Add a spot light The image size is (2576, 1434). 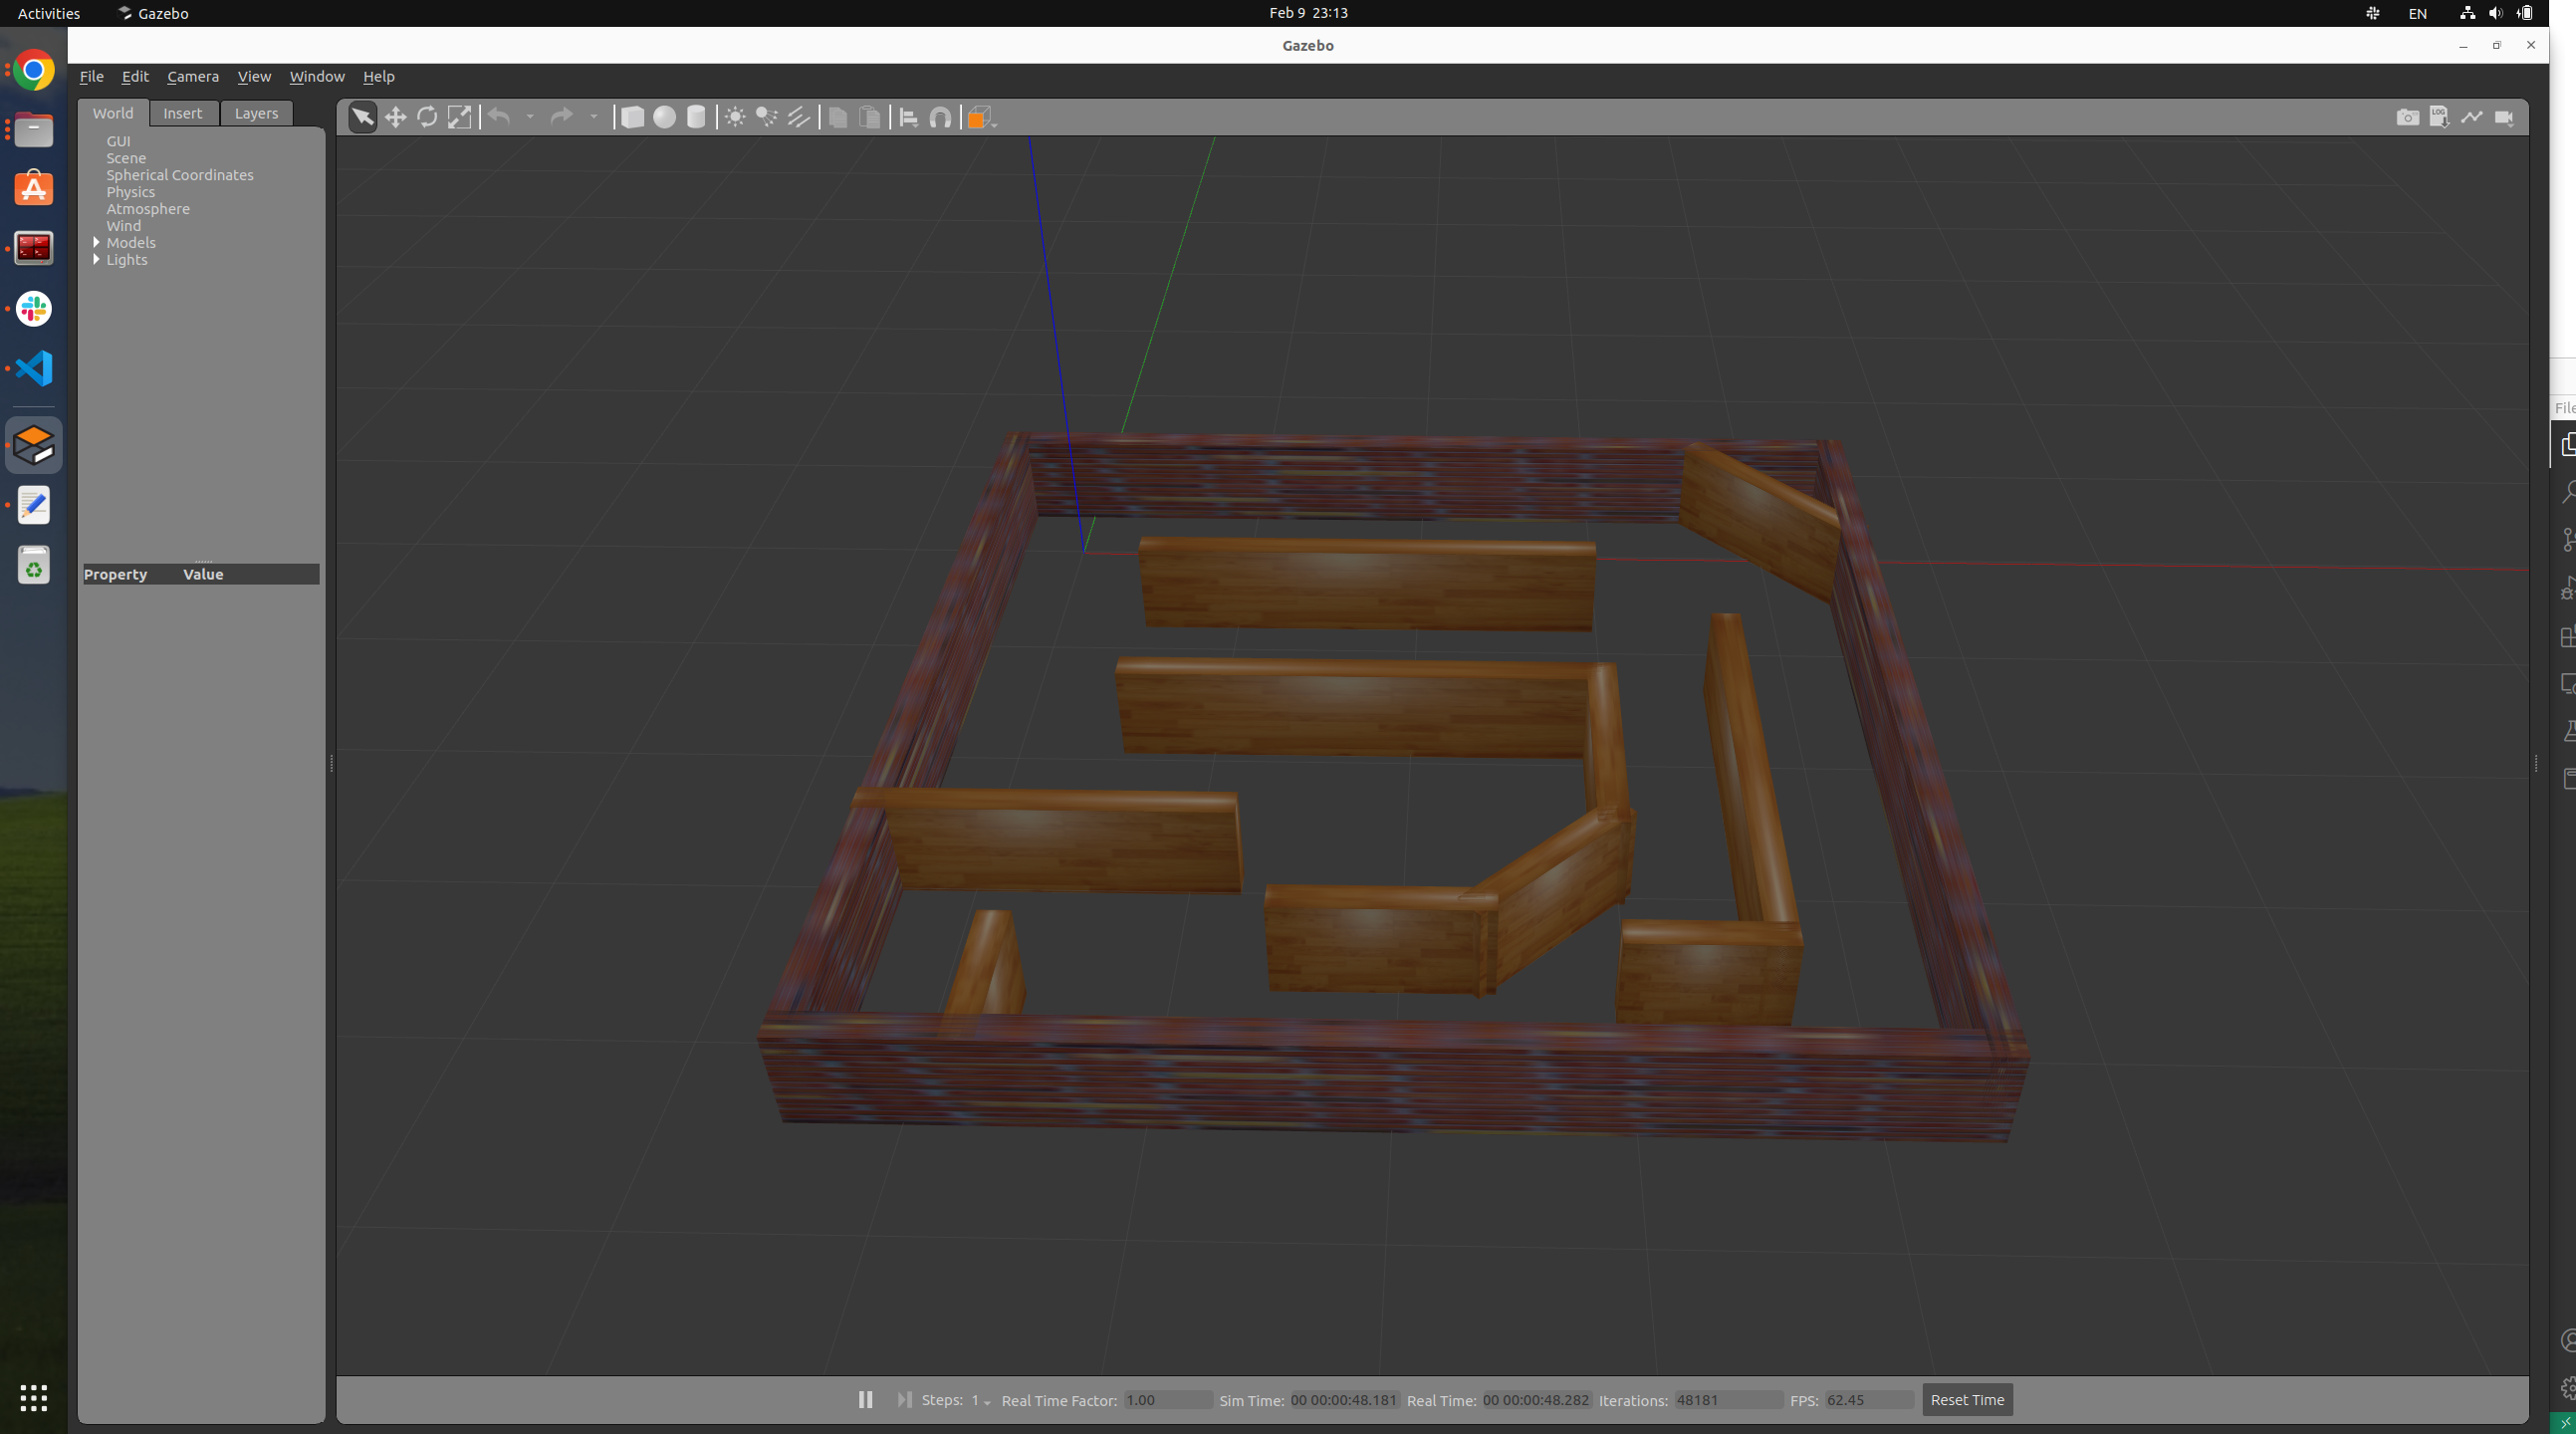[x=767, y=117]
